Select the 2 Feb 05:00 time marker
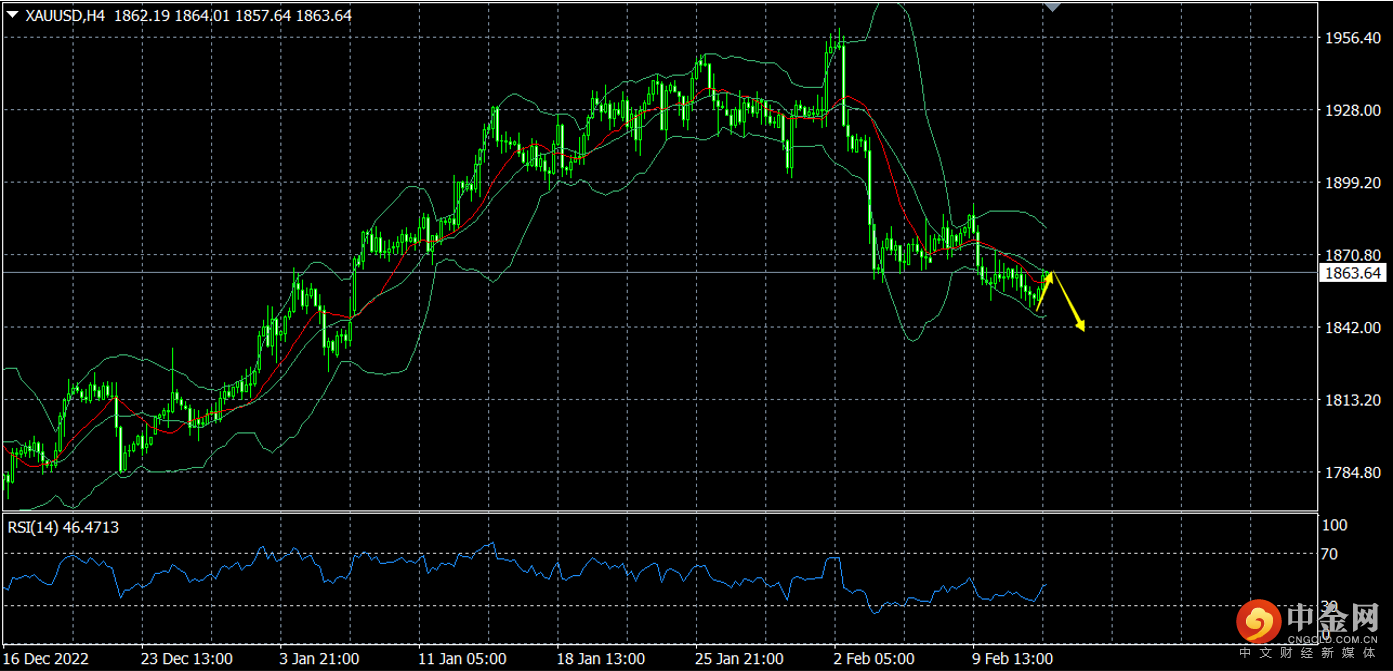 tap(873, 659)
